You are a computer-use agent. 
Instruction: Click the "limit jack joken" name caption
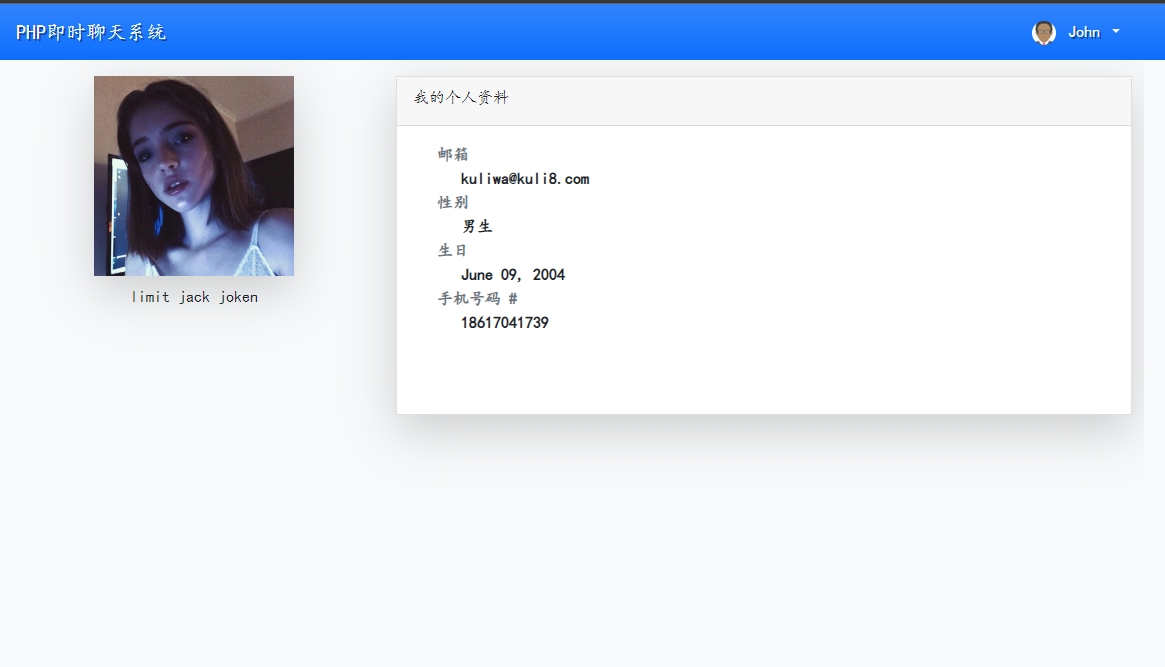pyautogui.click(x=194, y=297)
